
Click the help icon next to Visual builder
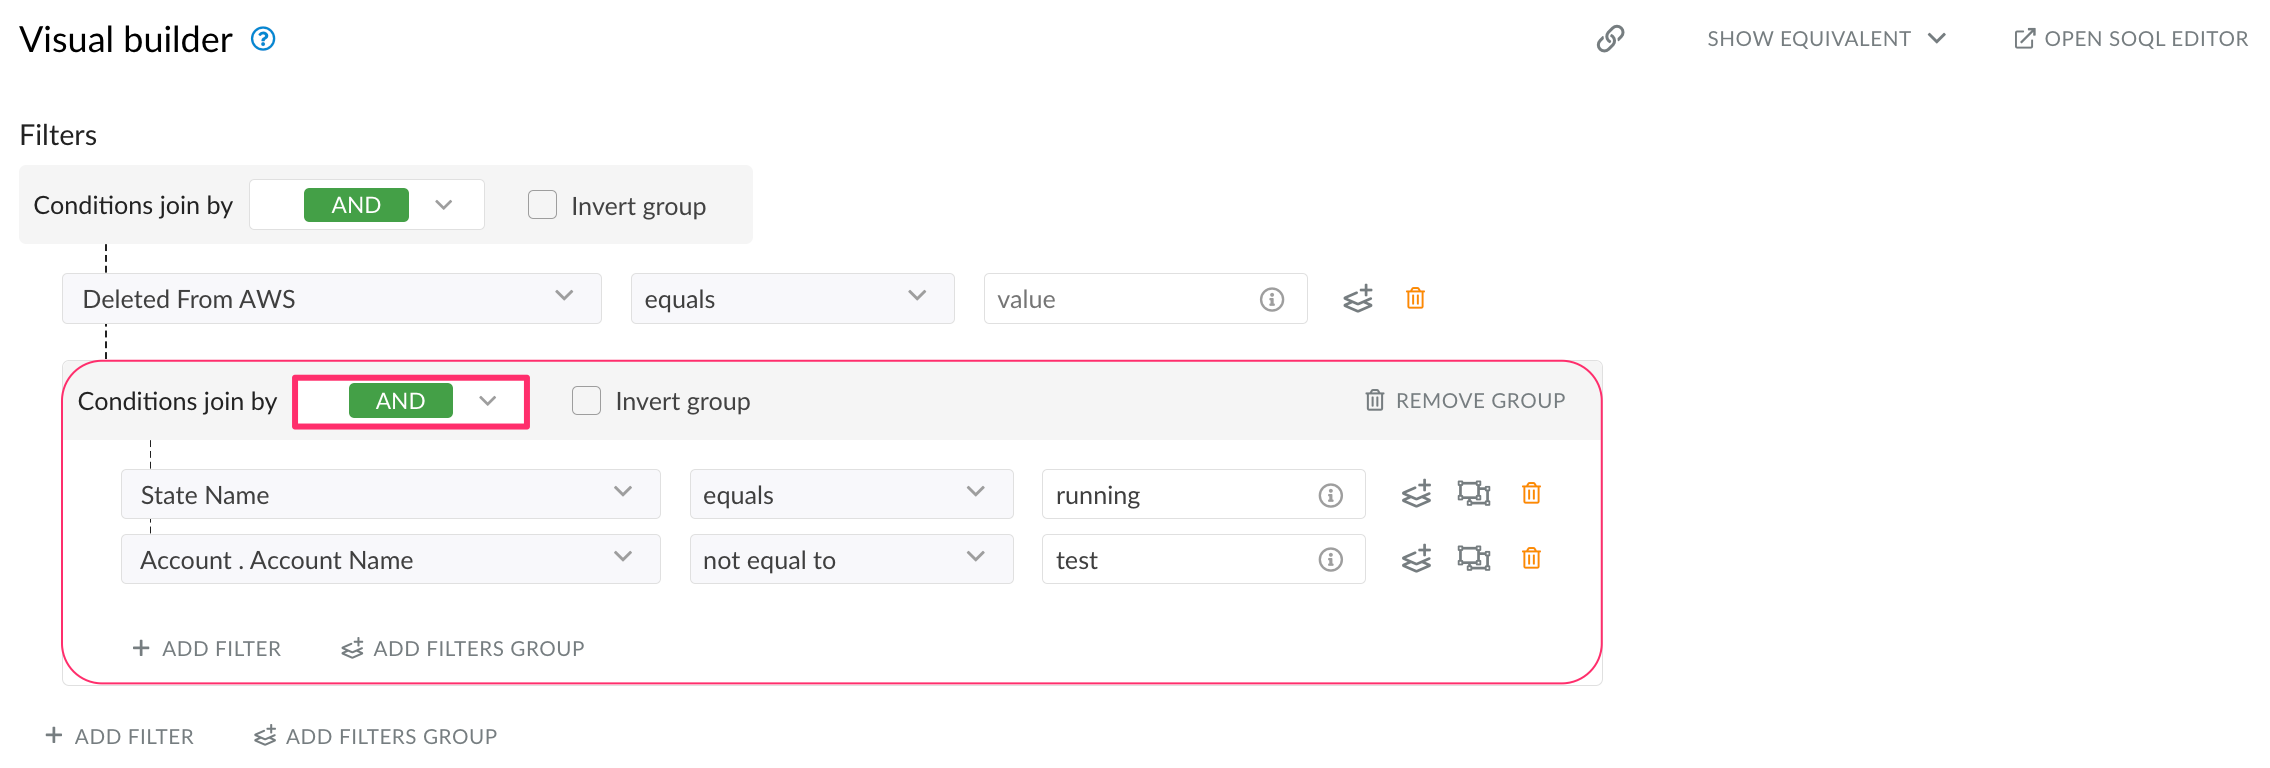click(262, 38)
